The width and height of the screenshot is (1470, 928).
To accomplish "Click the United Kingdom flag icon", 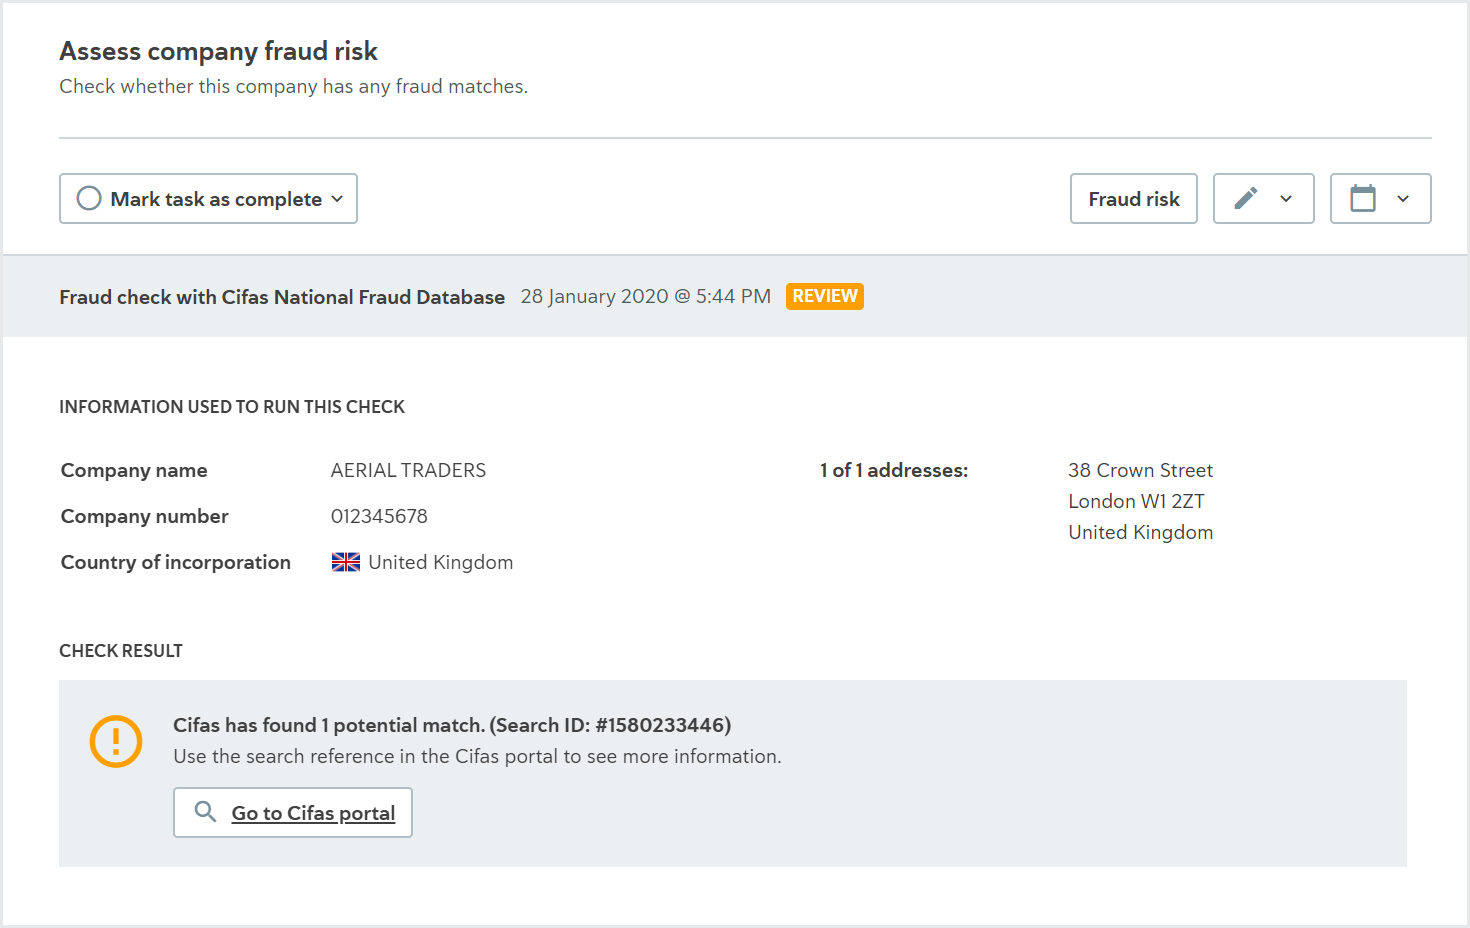I will click(x=346, y=562).
